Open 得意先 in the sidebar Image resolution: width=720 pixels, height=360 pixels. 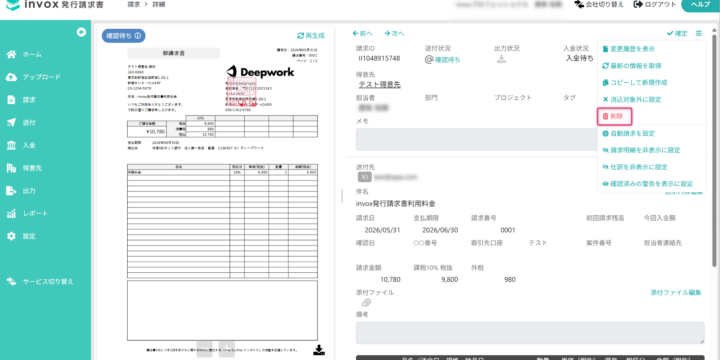coord(24,168)
